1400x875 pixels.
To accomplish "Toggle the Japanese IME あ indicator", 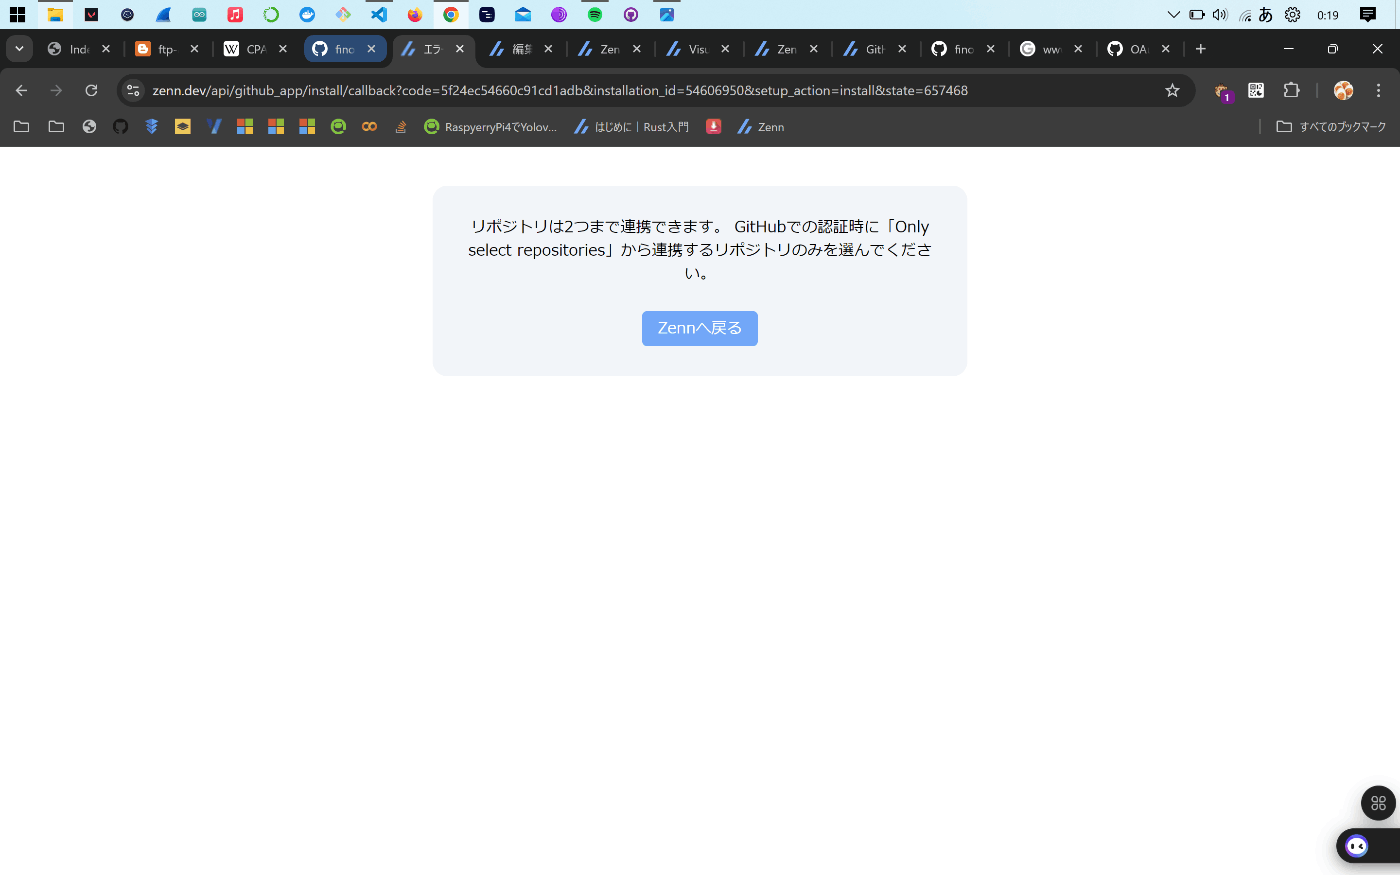I will pyautogui.click(x=1266, y=15).
